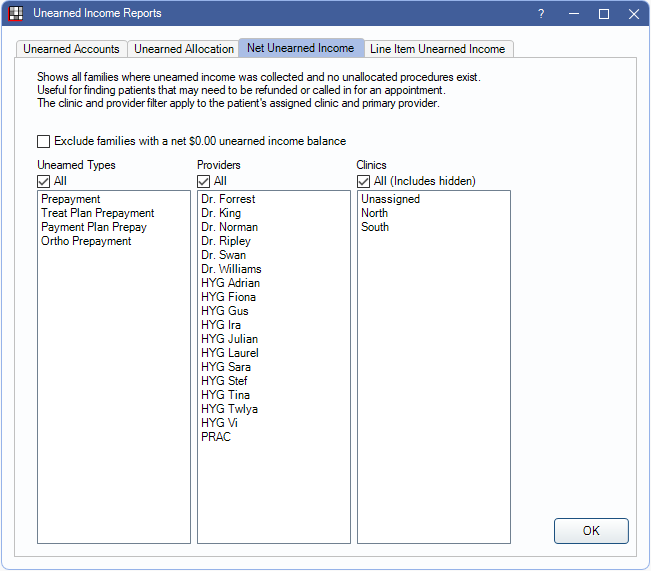Open the Unearned Allocation tab
Viewport: 651px width, 571px height.
[x=183, y=49]
